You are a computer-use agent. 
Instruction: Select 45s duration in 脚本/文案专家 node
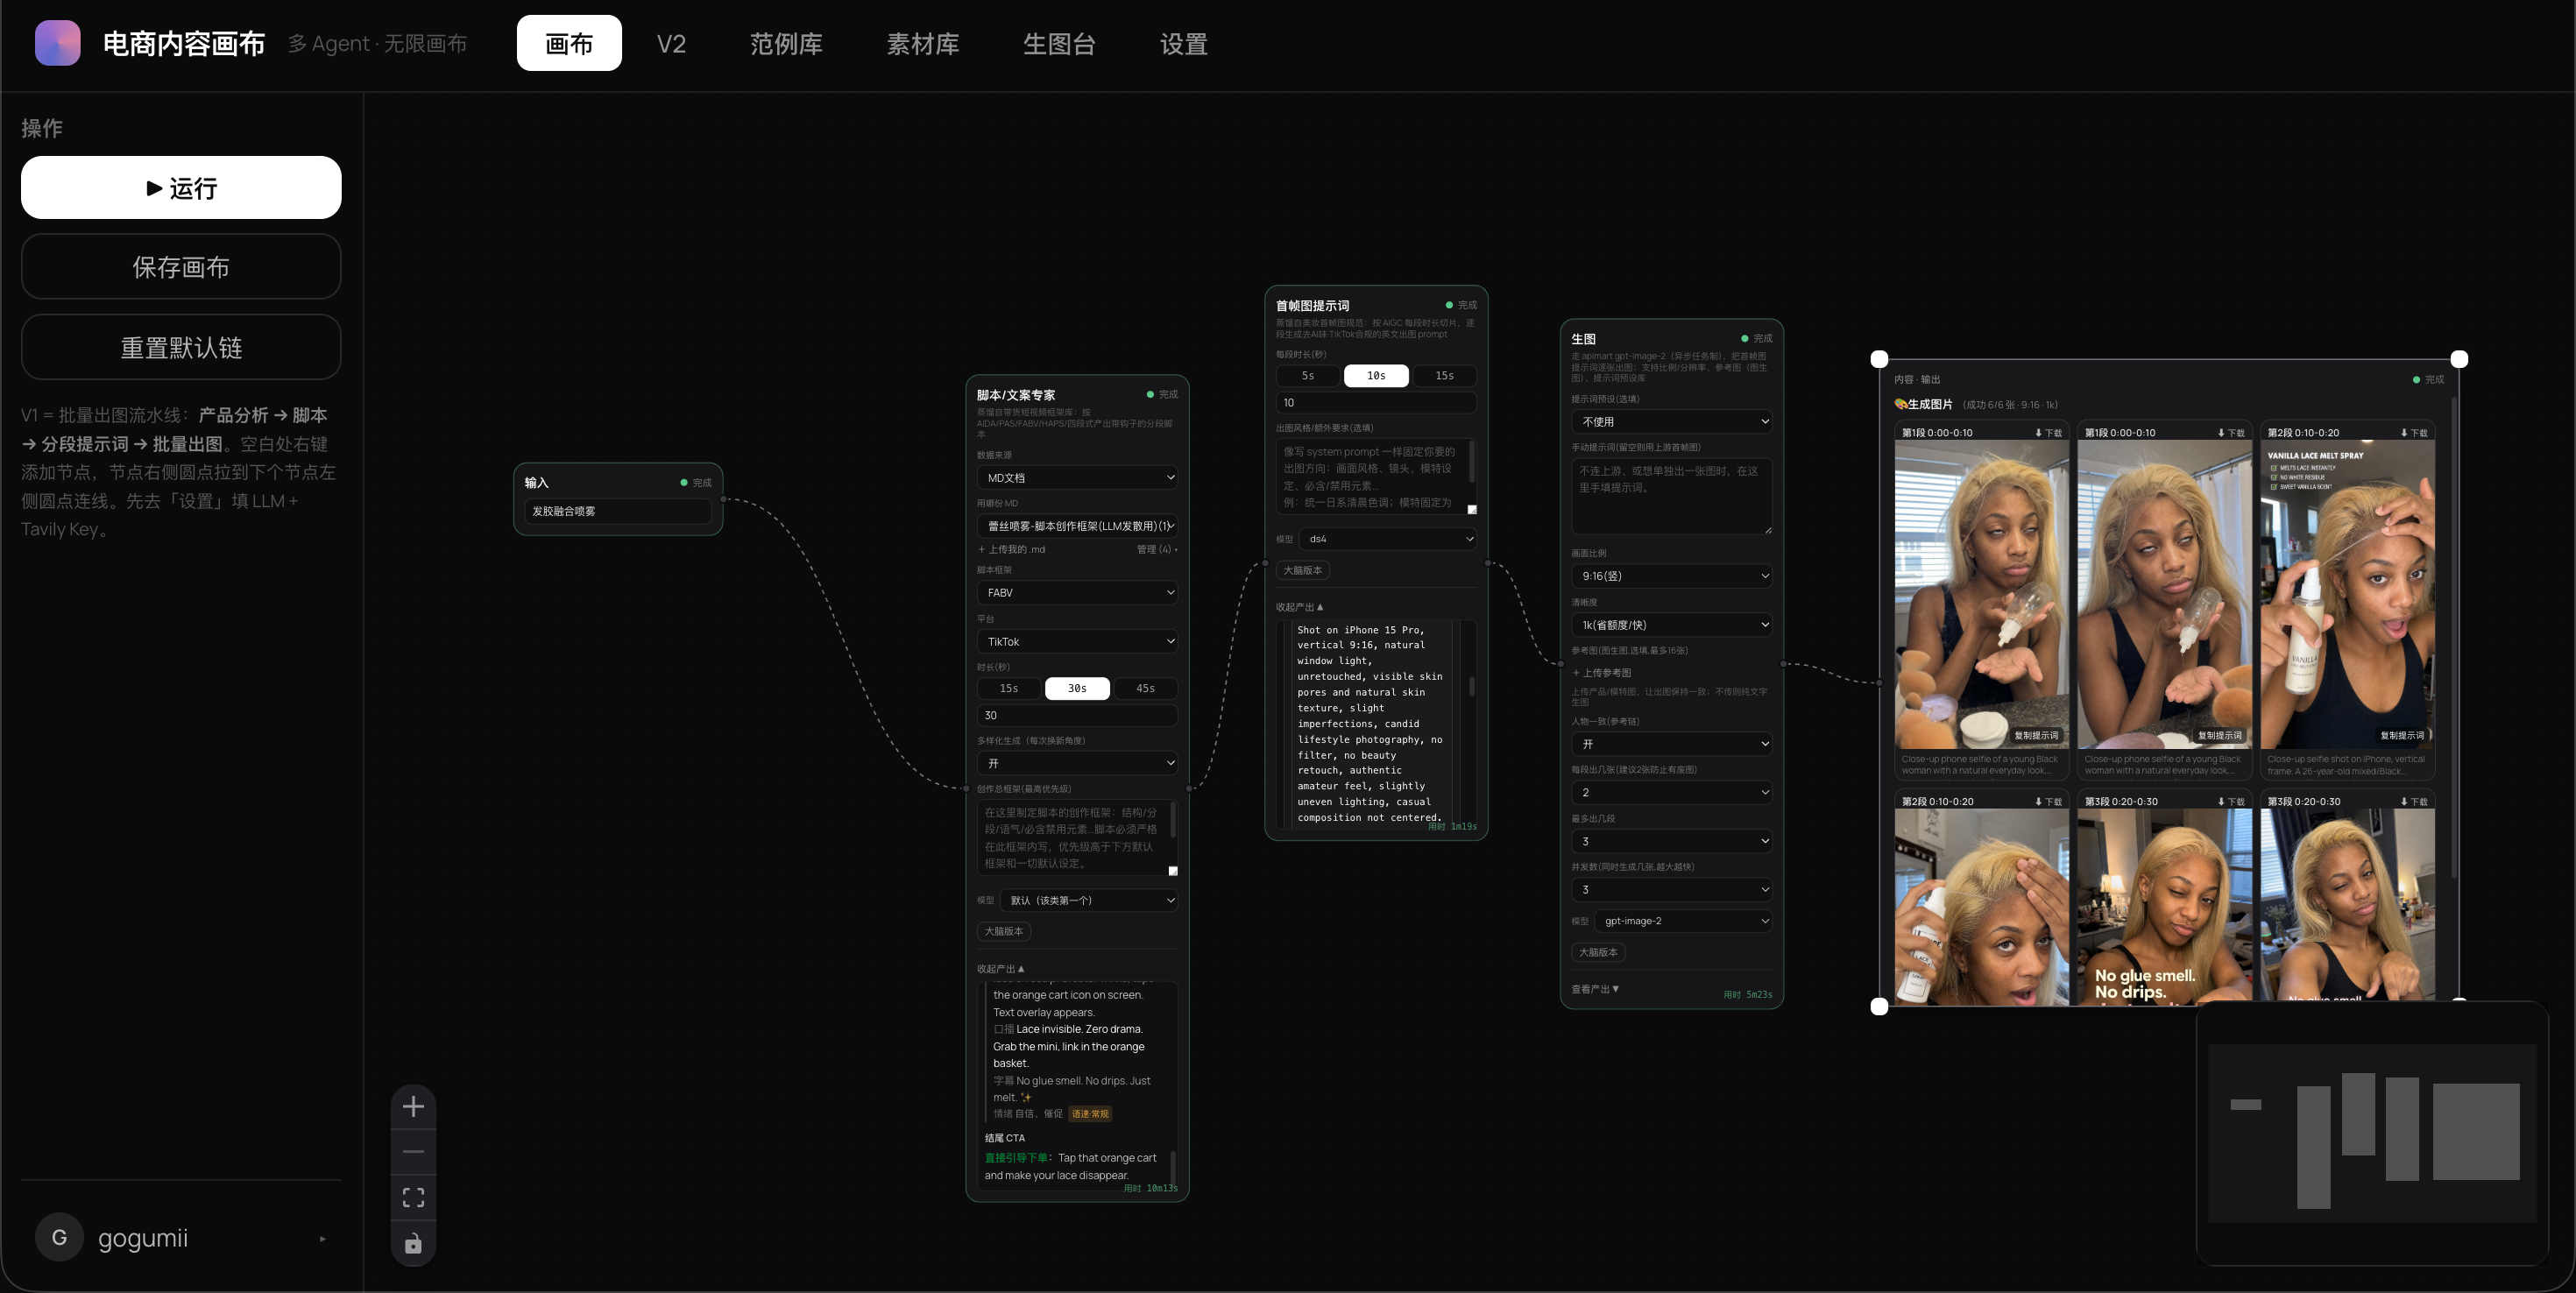[1145, 688]
